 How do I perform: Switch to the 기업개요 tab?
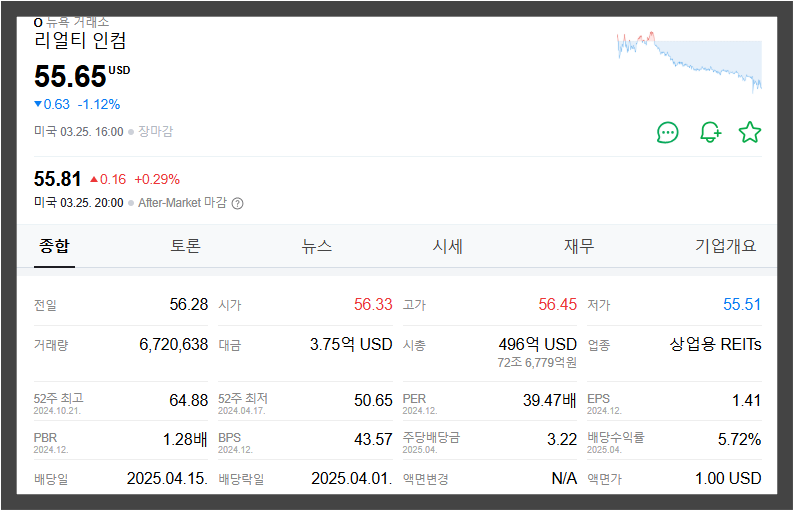point(725,246)
